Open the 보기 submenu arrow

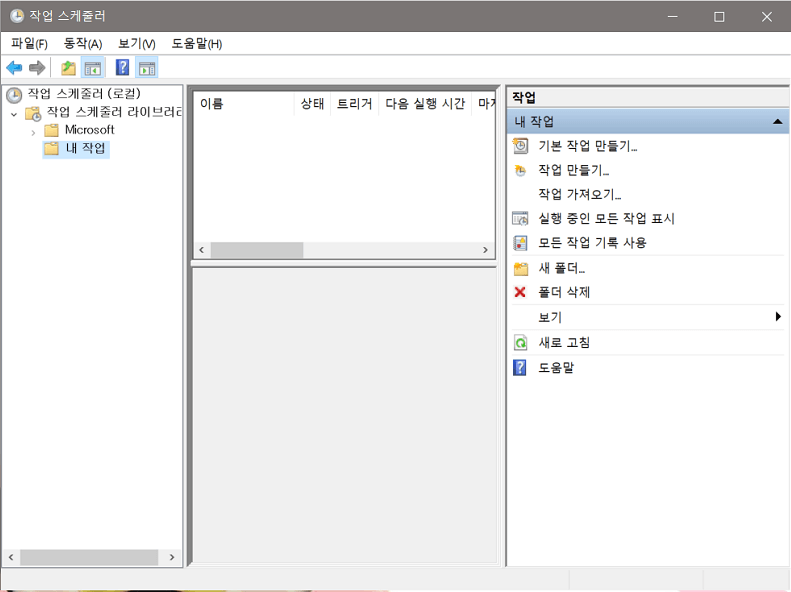[778, 317]
